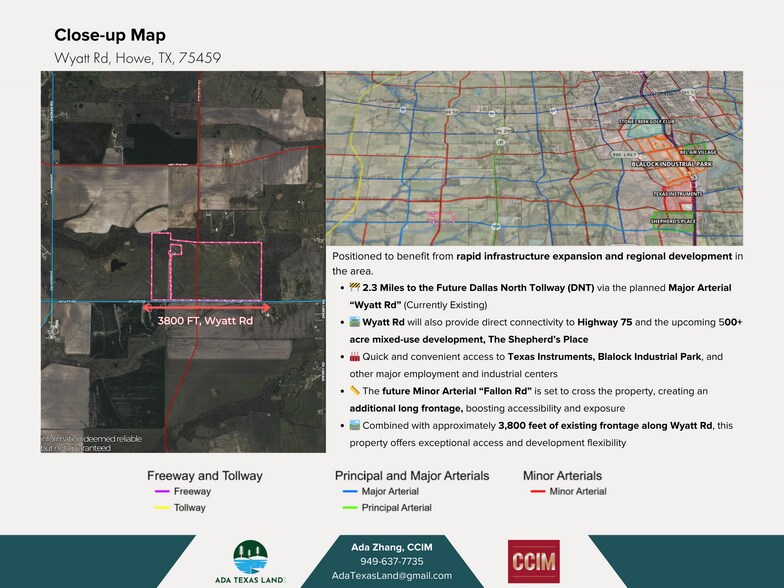Open the regional arterial road map image
784x588 pixels.
(x=534, y=158)
